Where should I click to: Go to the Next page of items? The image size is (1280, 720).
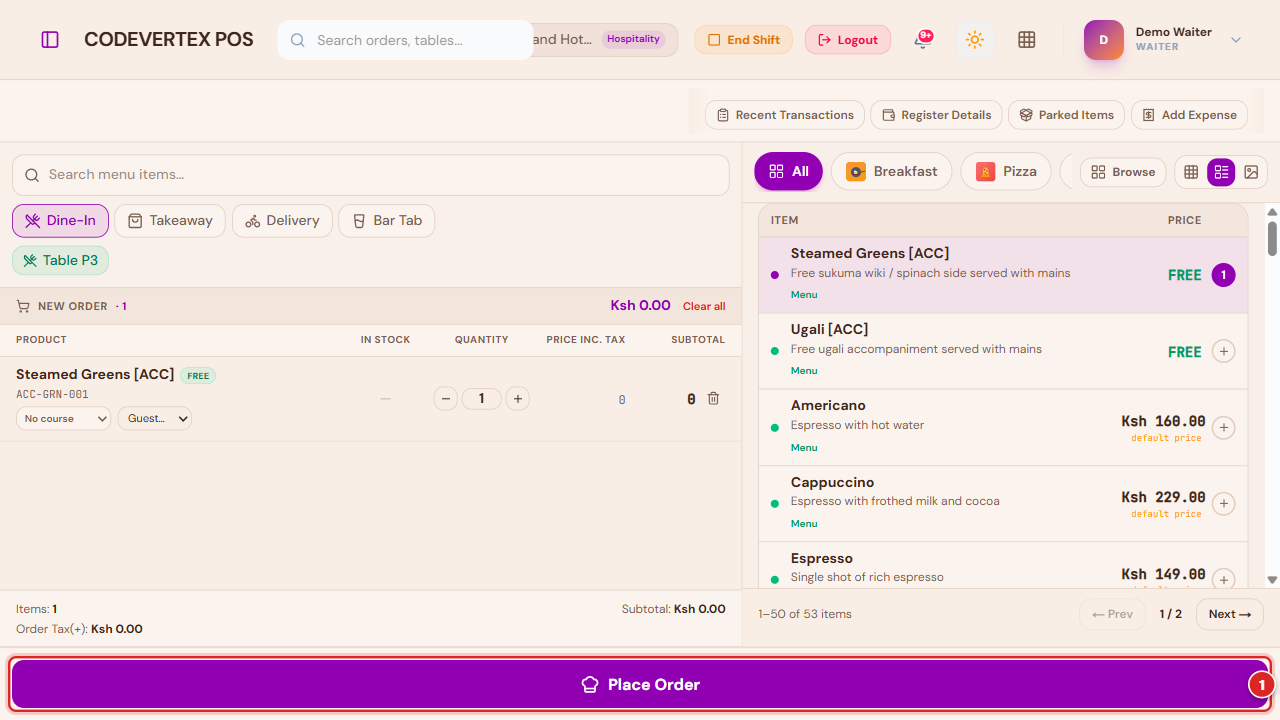tap(1230, 614)
